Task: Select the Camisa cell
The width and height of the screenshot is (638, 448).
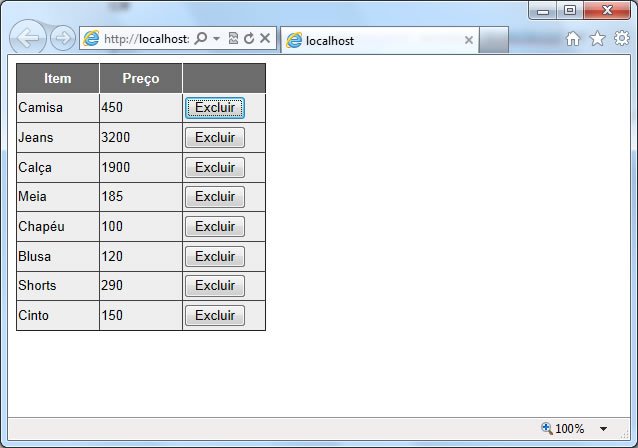Action: coord(58,108)
